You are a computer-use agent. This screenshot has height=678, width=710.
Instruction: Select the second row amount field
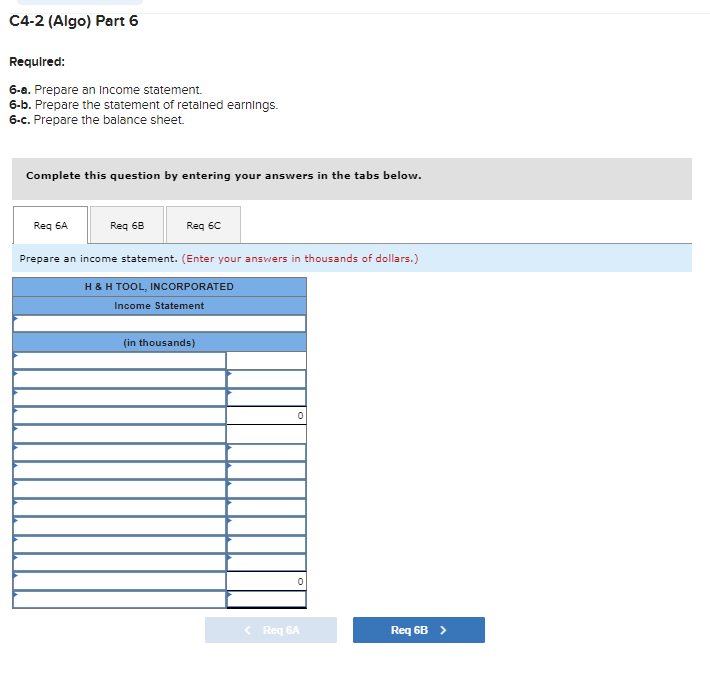click(x=266, y=379)
